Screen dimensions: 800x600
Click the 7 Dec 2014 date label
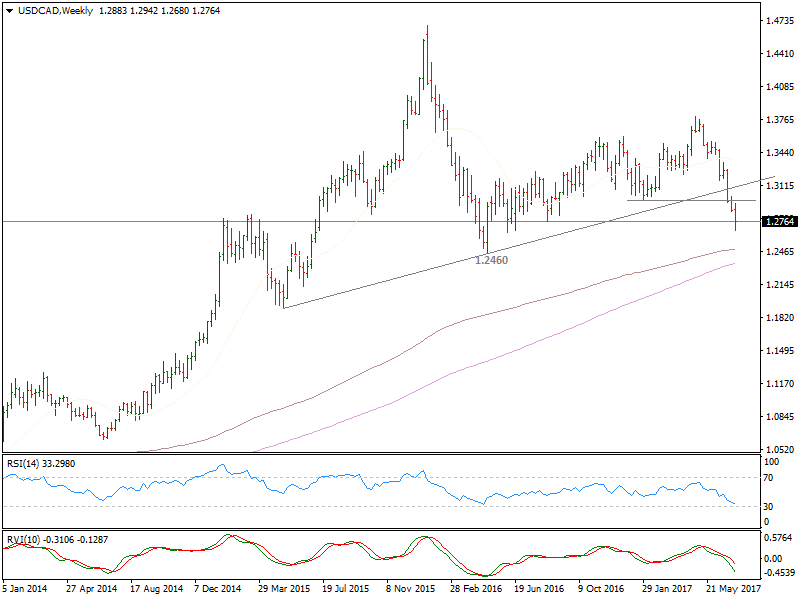click(x=220, y=590)
